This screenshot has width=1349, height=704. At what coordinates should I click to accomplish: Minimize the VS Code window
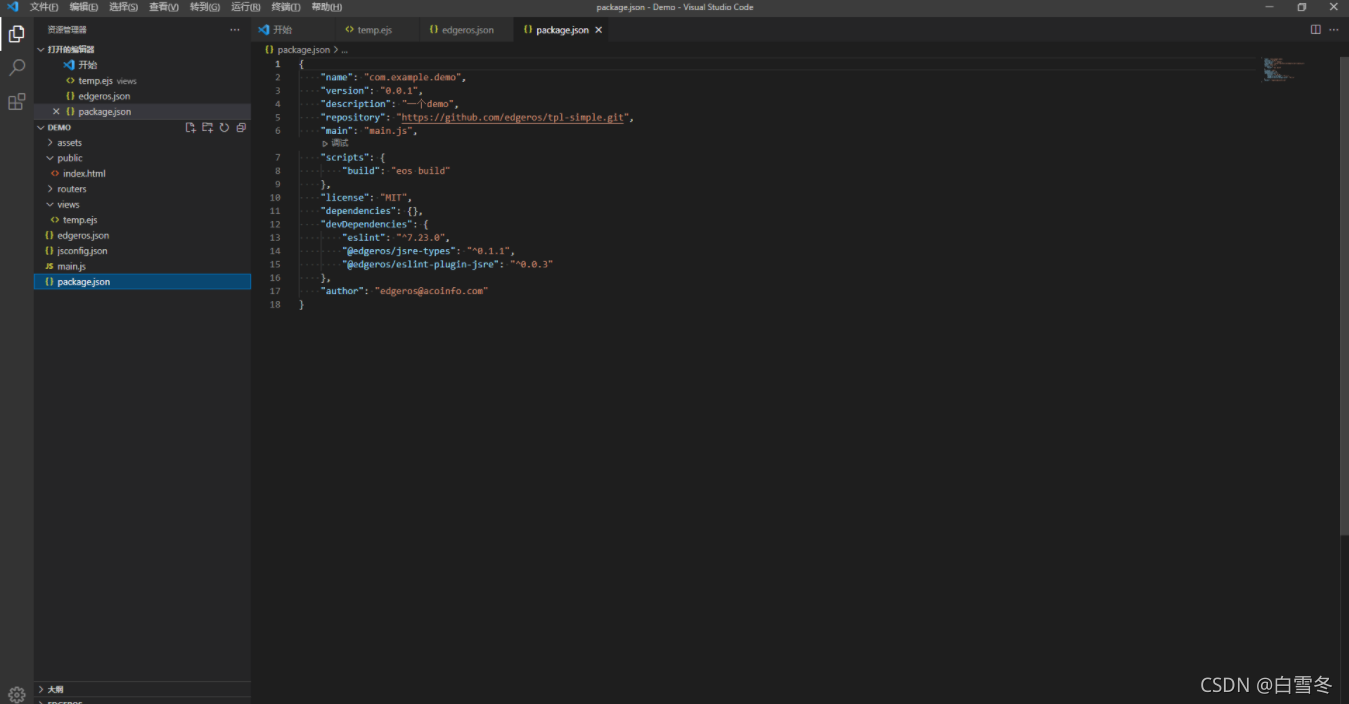click(1270, 7)
